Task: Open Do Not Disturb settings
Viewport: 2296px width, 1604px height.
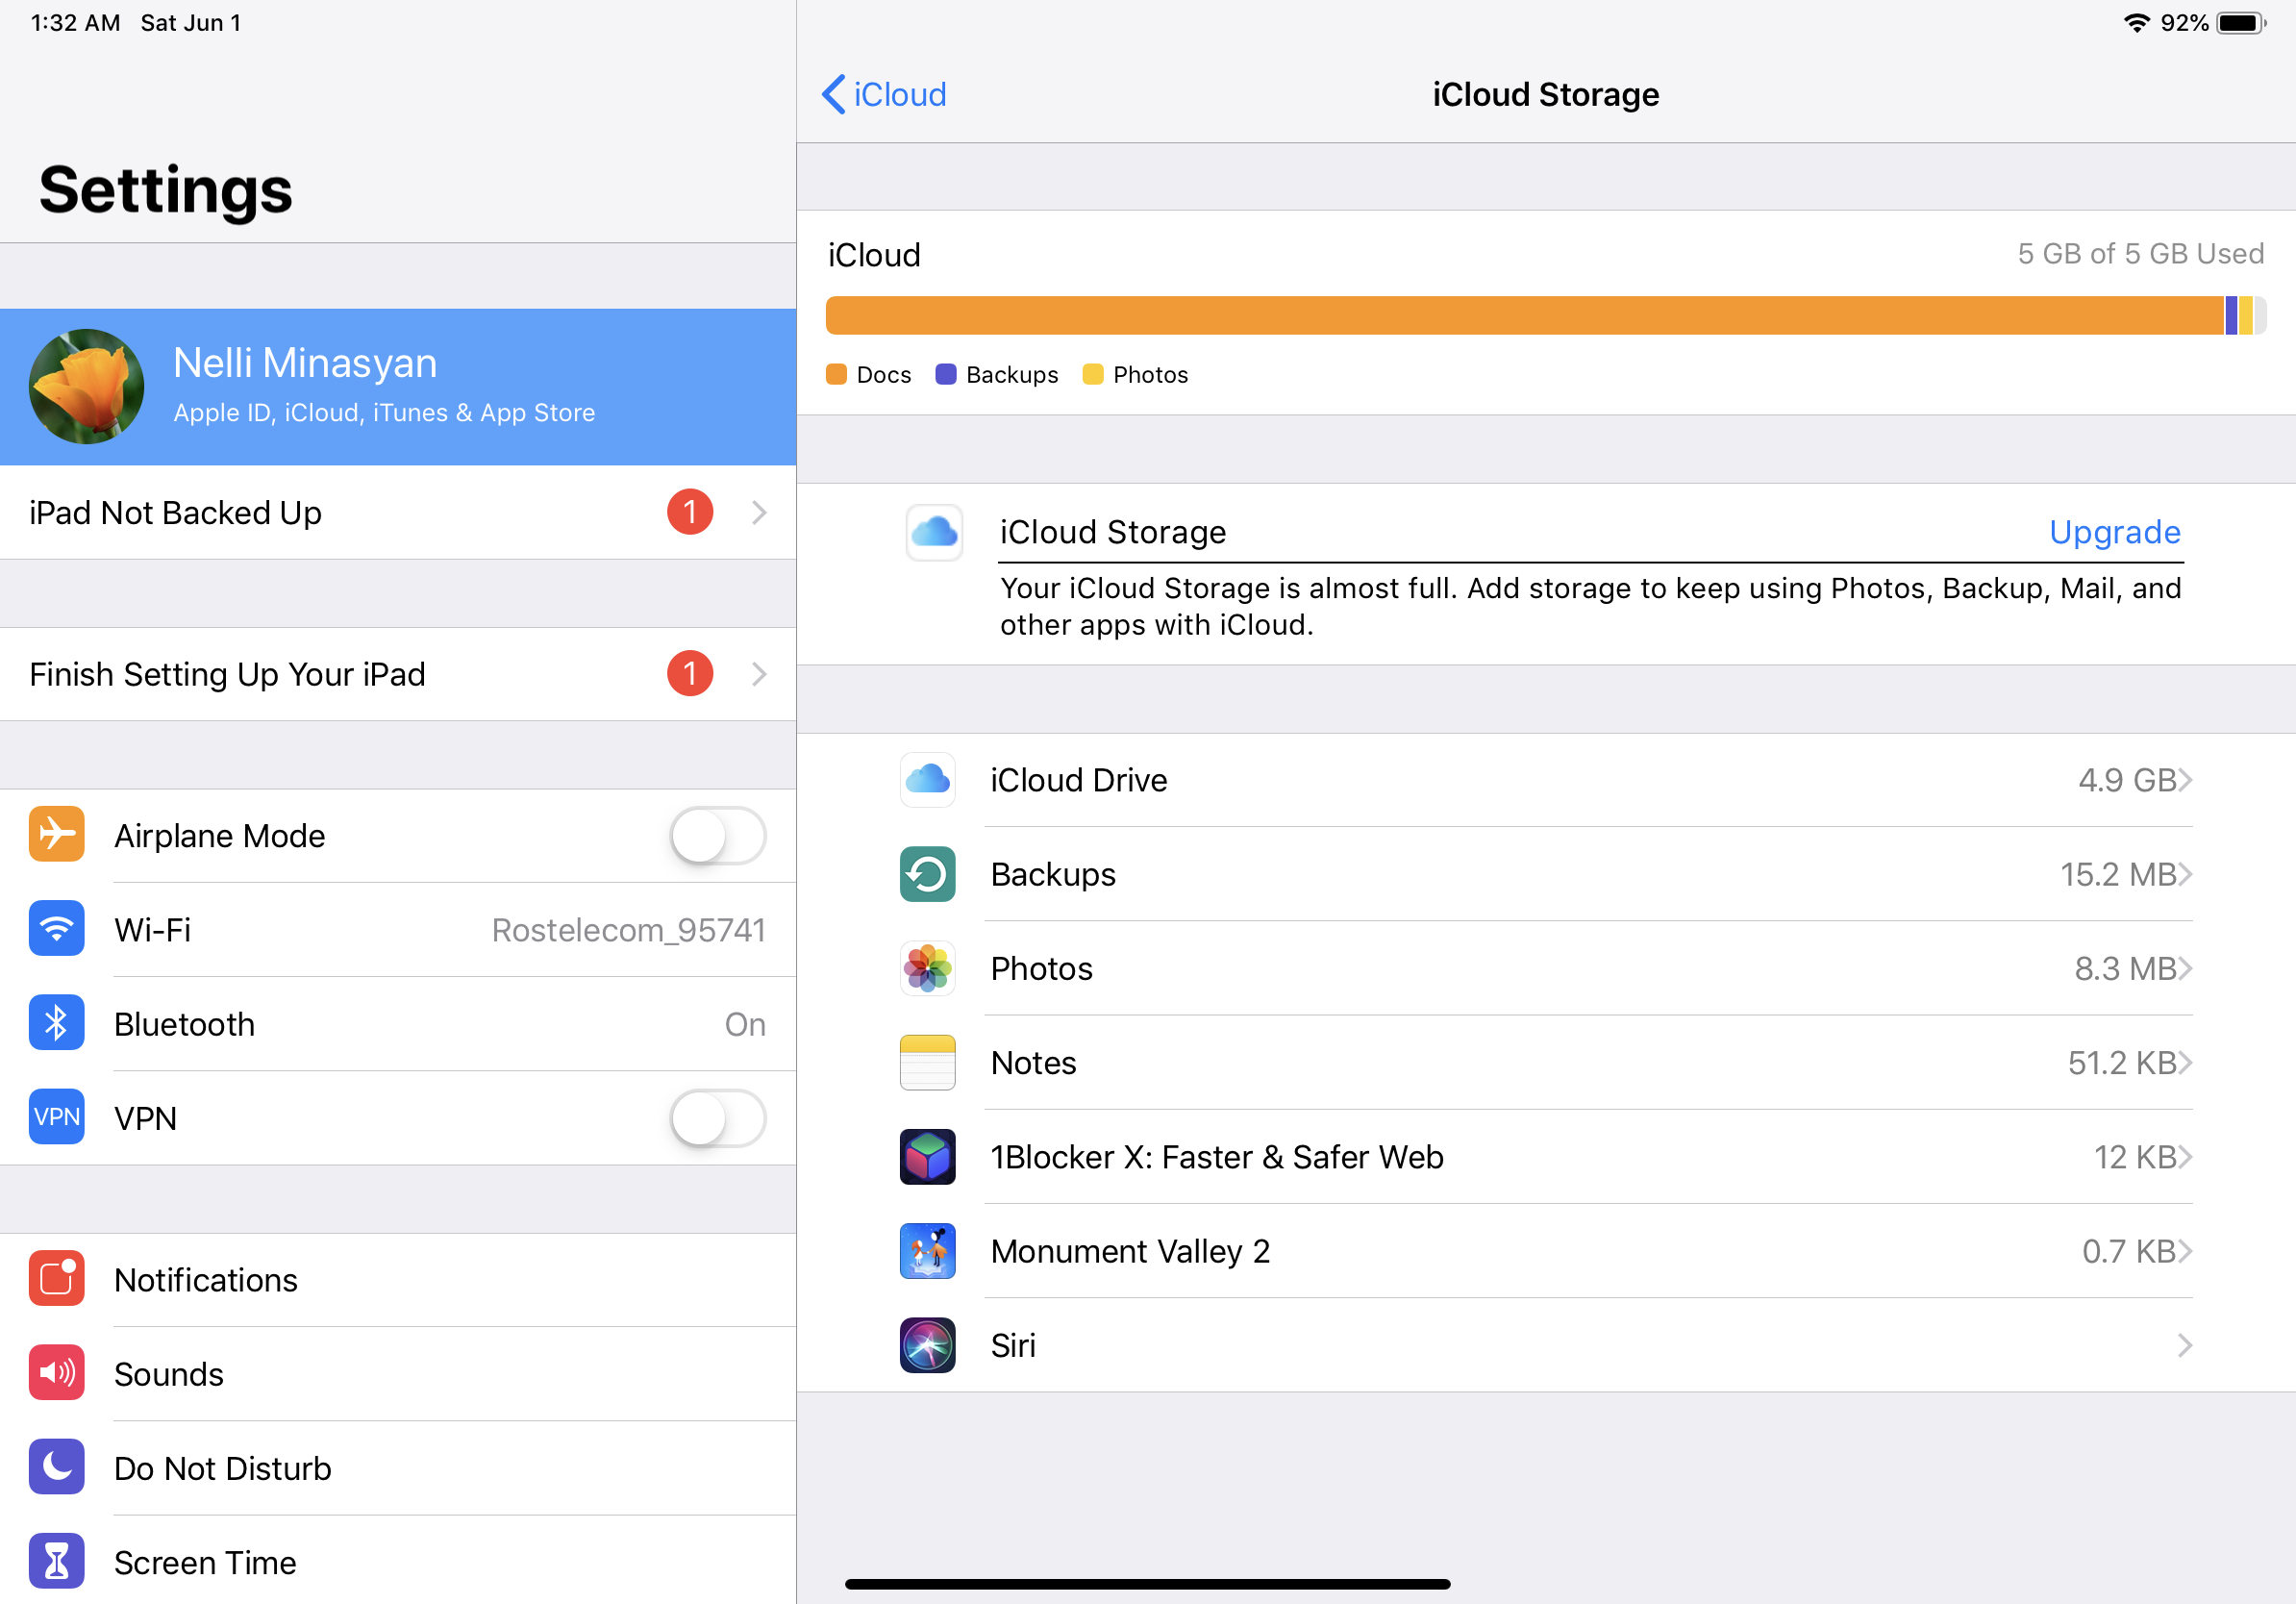Action: (222, 1468)
